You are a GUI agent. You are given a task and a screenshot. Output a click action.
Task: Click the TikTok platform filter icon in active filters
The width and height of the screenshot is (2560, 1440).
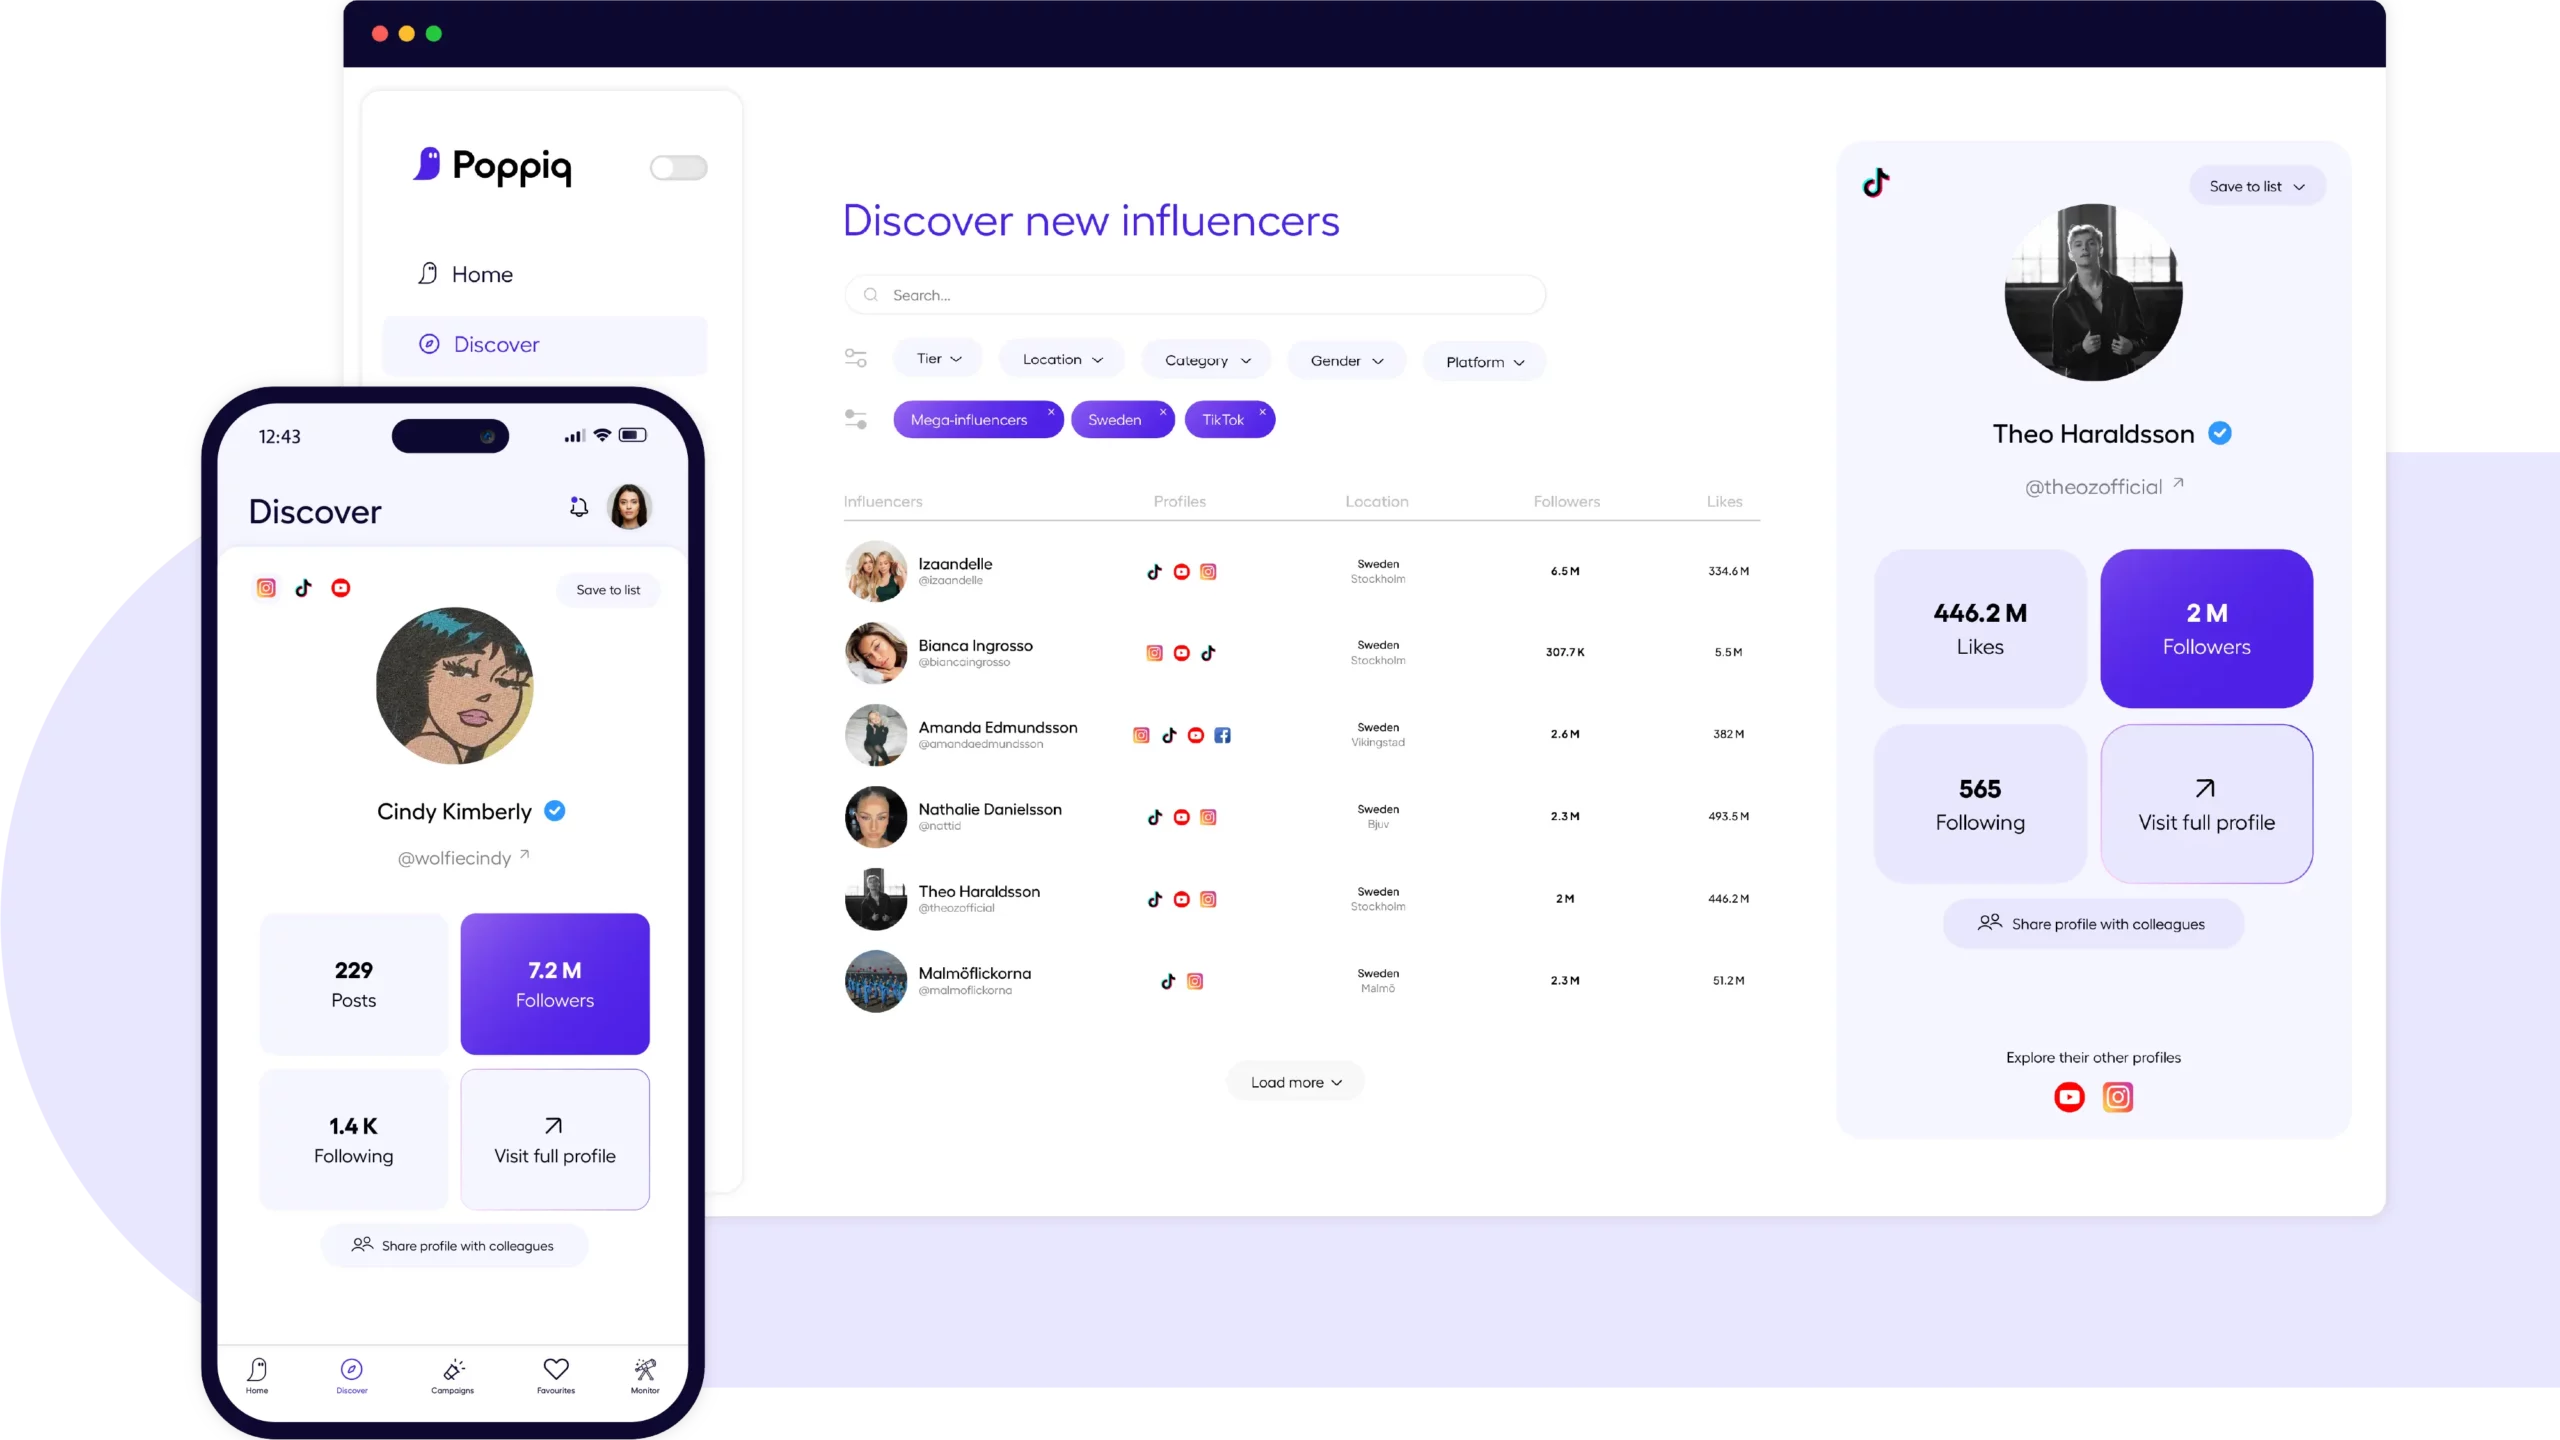[x=1225, y=418]
